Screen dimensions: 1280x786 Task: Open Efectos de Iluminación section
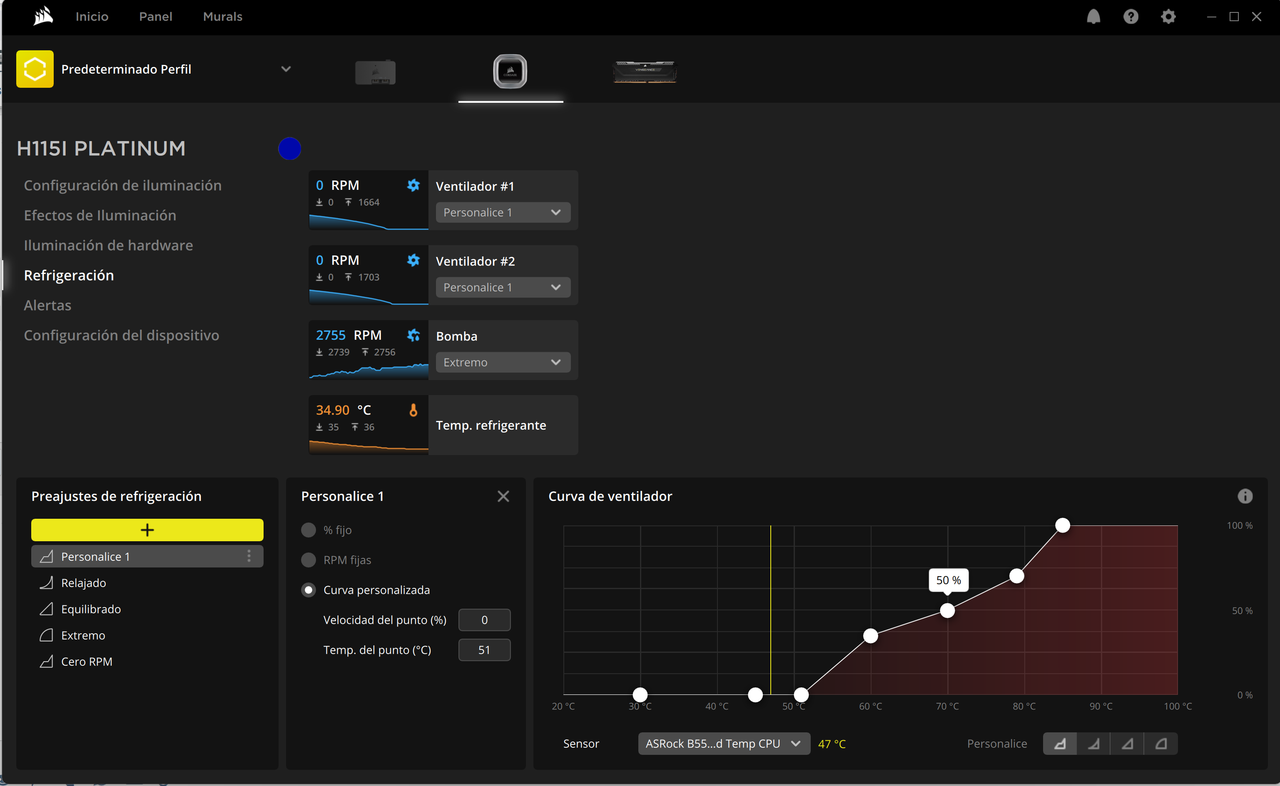click(100, 215)
